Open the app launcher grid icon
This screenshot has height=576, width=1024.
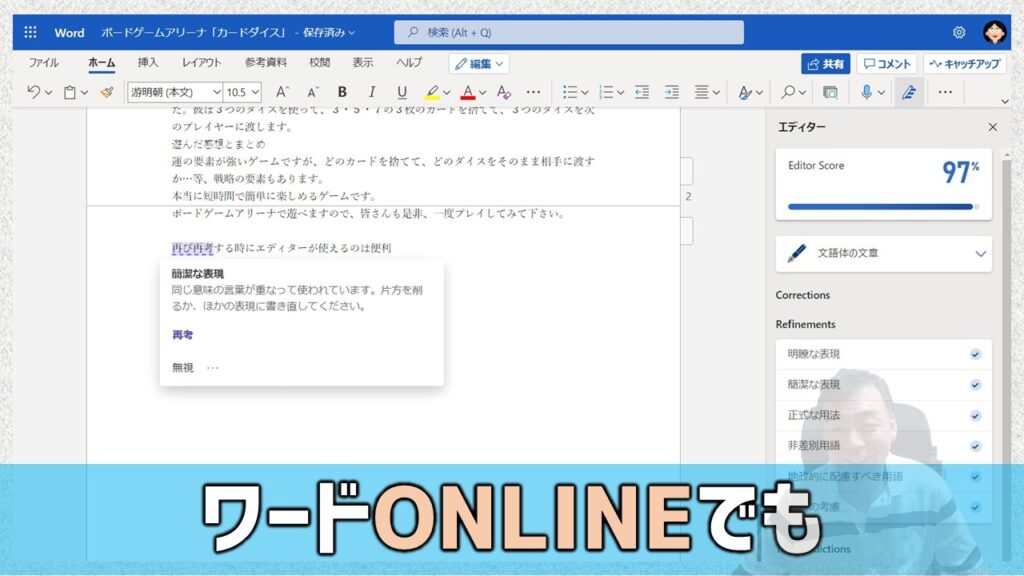(x=30, y=32)
